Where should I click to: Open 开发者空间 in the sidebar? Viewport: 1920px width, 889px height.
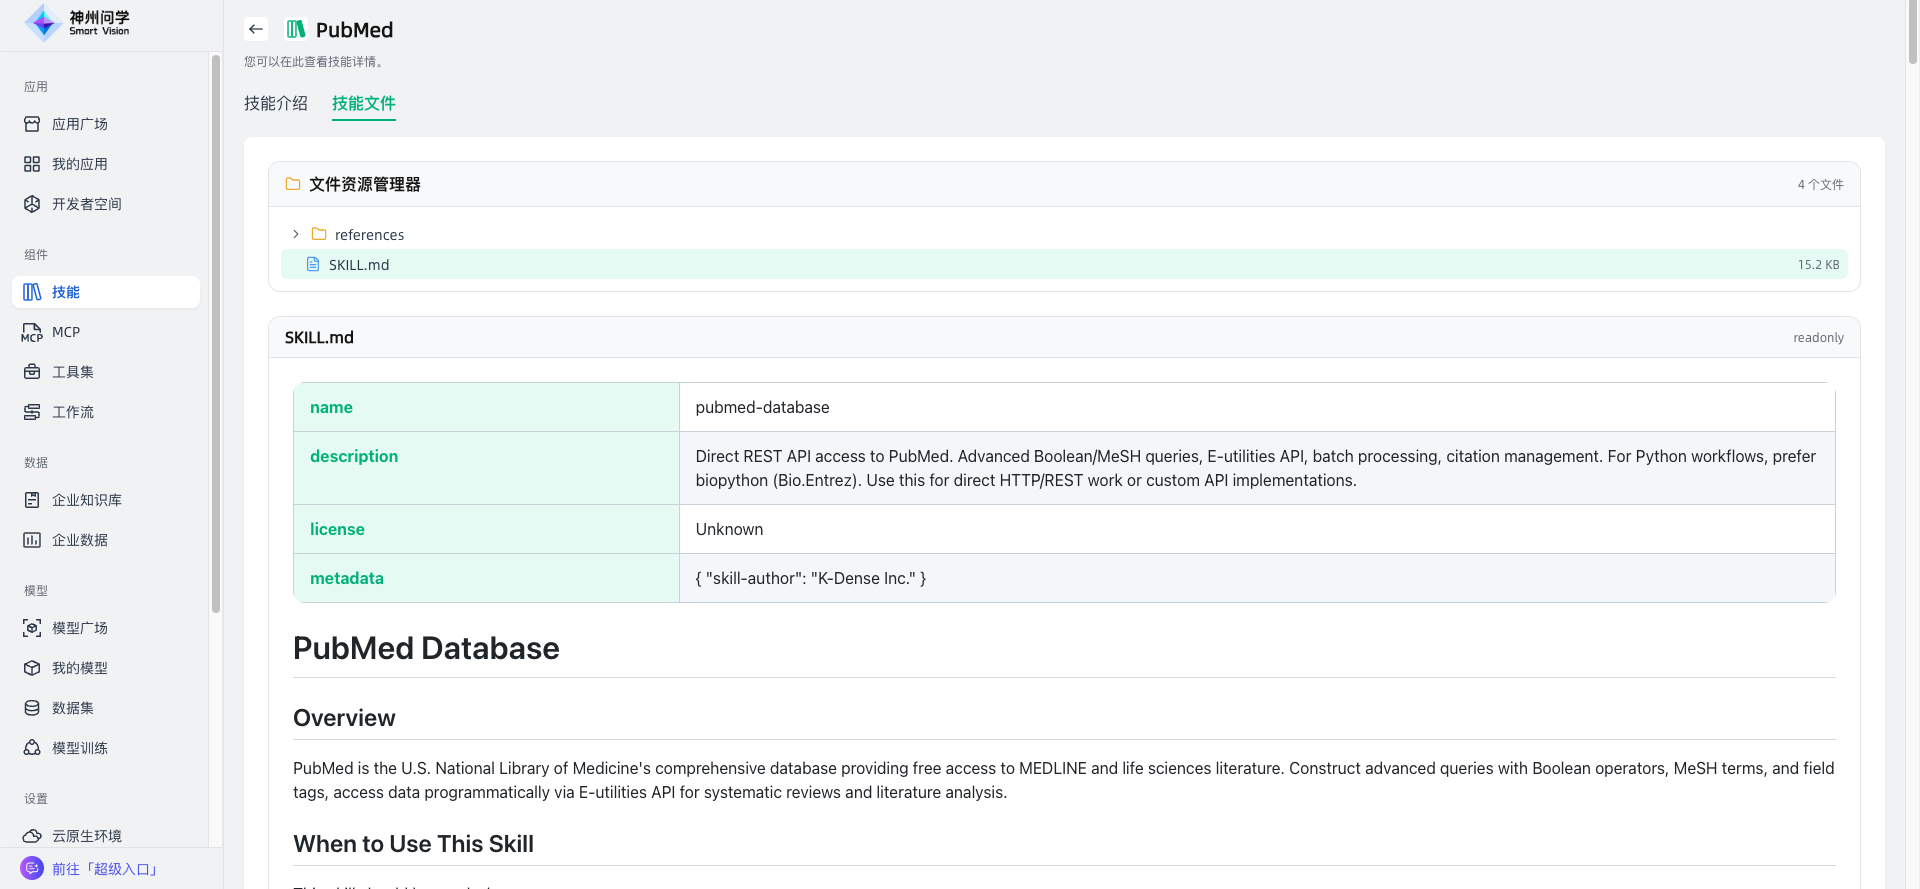coord(86,204)
